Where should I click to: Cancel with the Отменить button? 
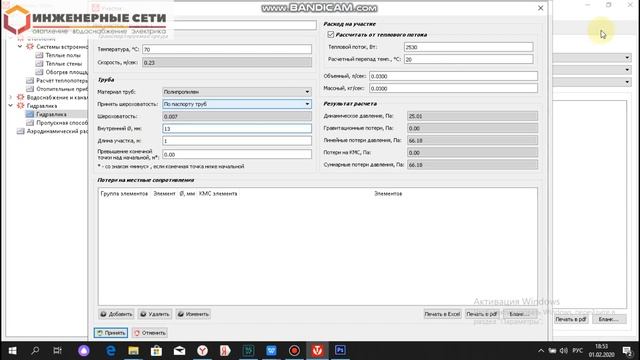pos(149,333)
